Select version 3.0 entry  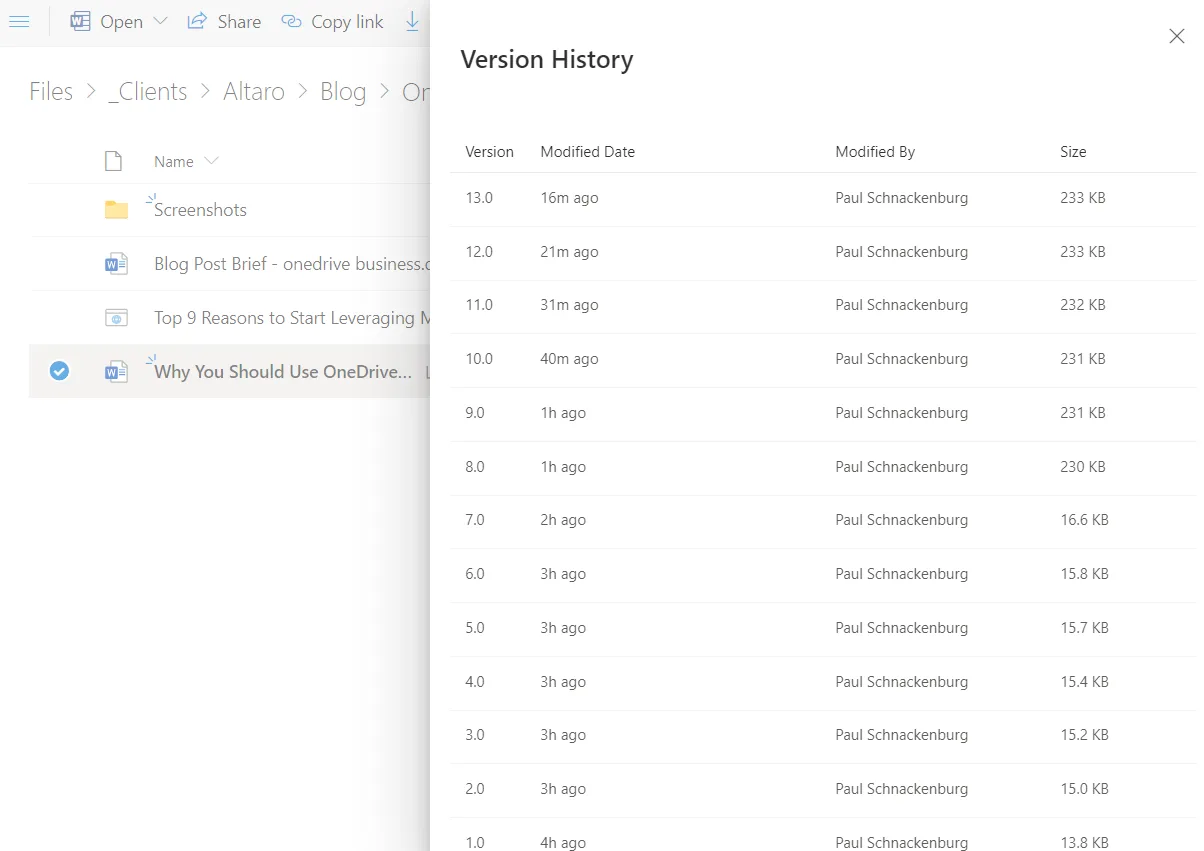tap(823, 735)
